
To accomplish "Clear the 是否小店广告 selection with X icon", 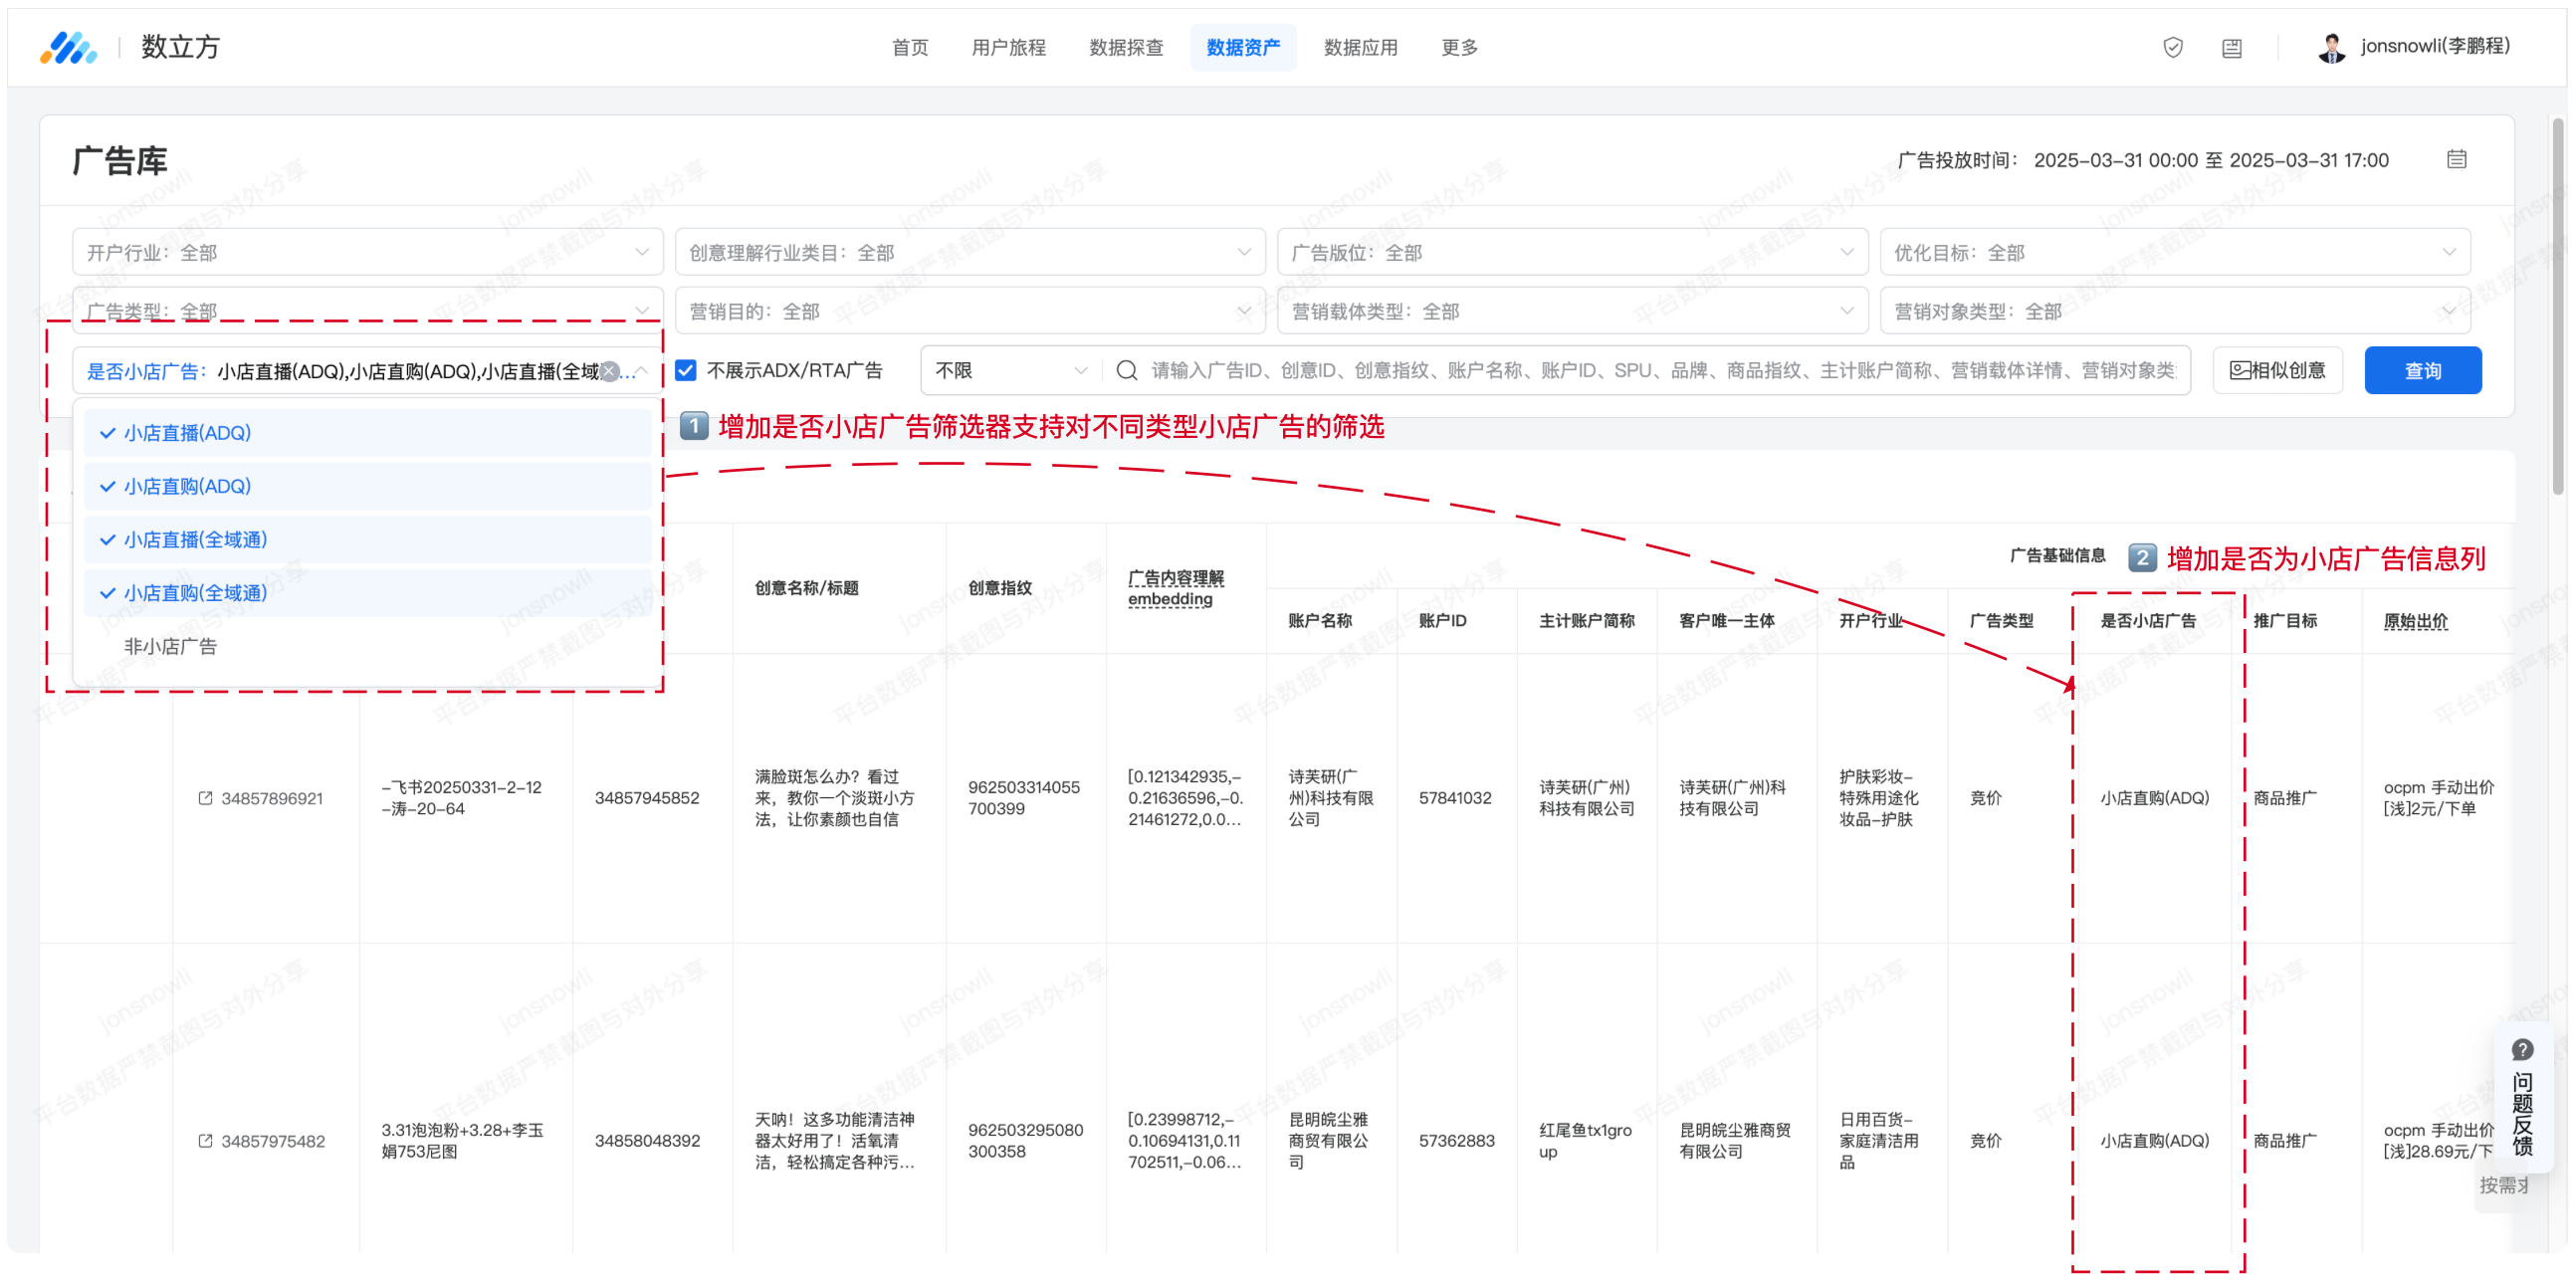I will [609, 371].
